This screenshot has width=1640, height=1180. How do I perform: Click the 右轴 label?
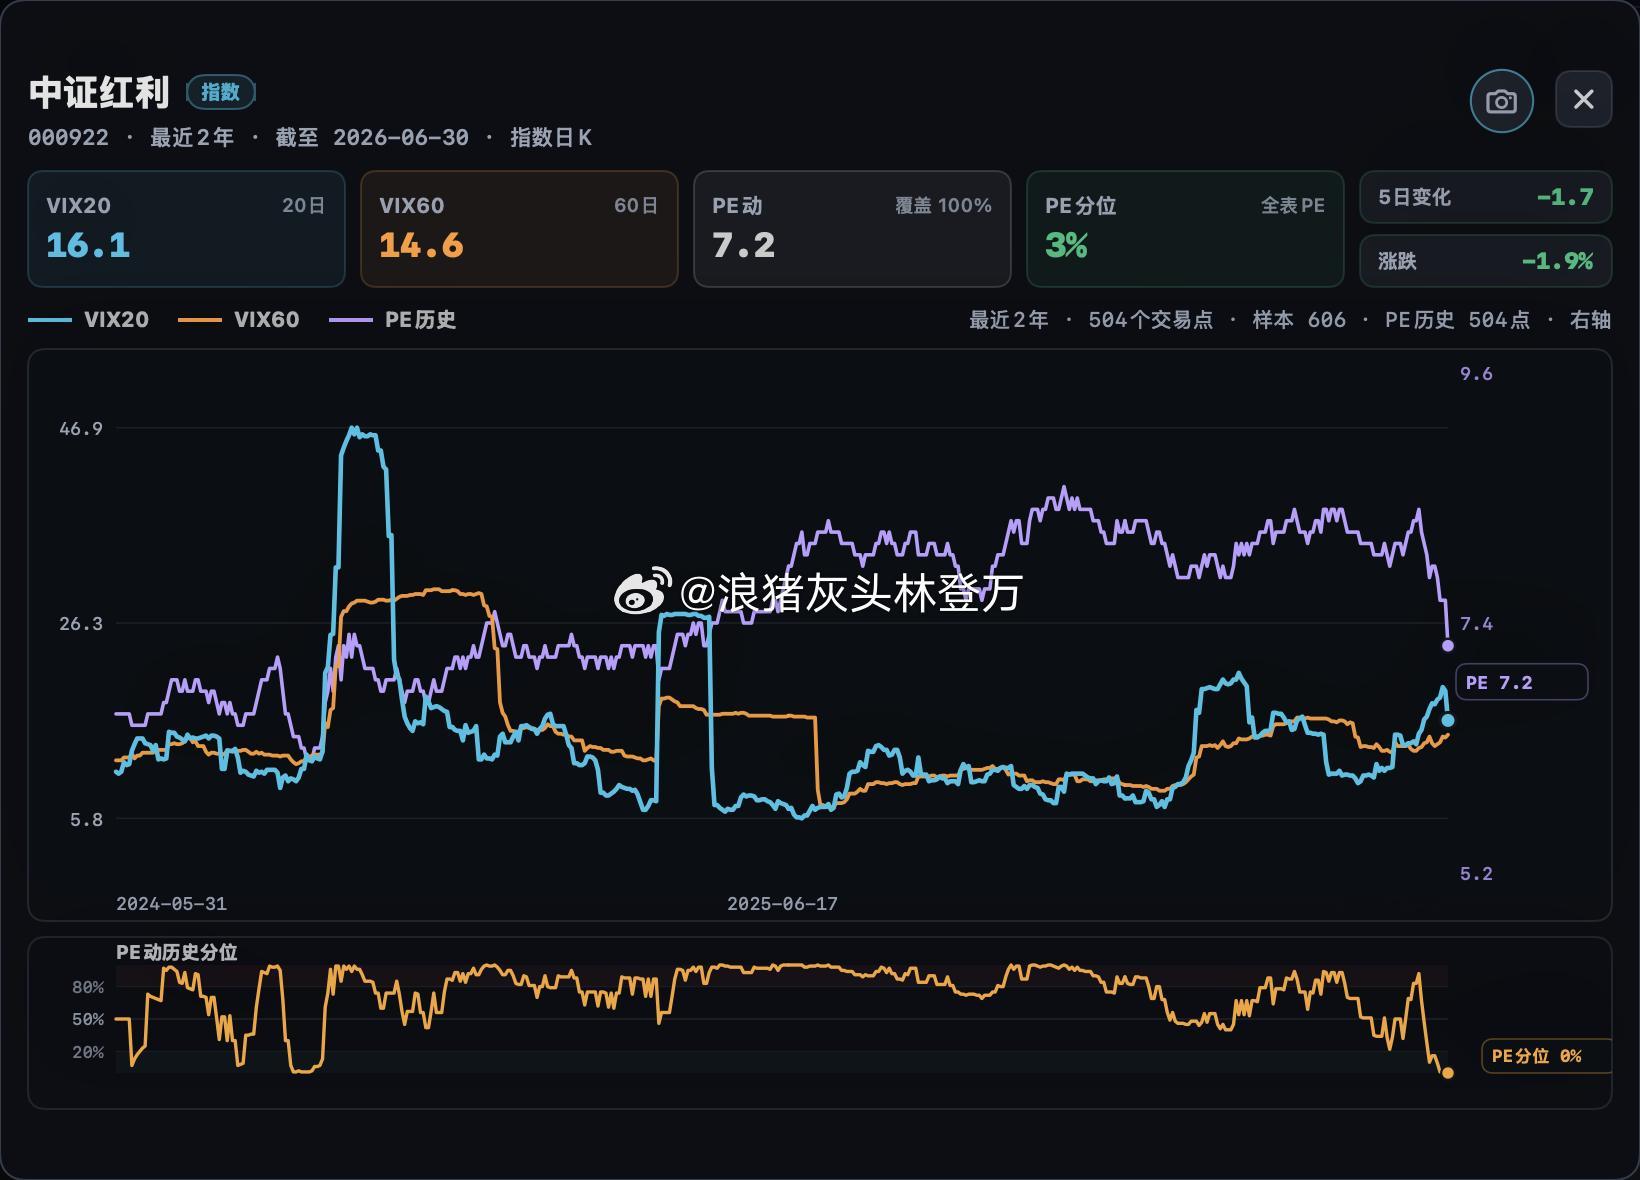pos(1590,320)
